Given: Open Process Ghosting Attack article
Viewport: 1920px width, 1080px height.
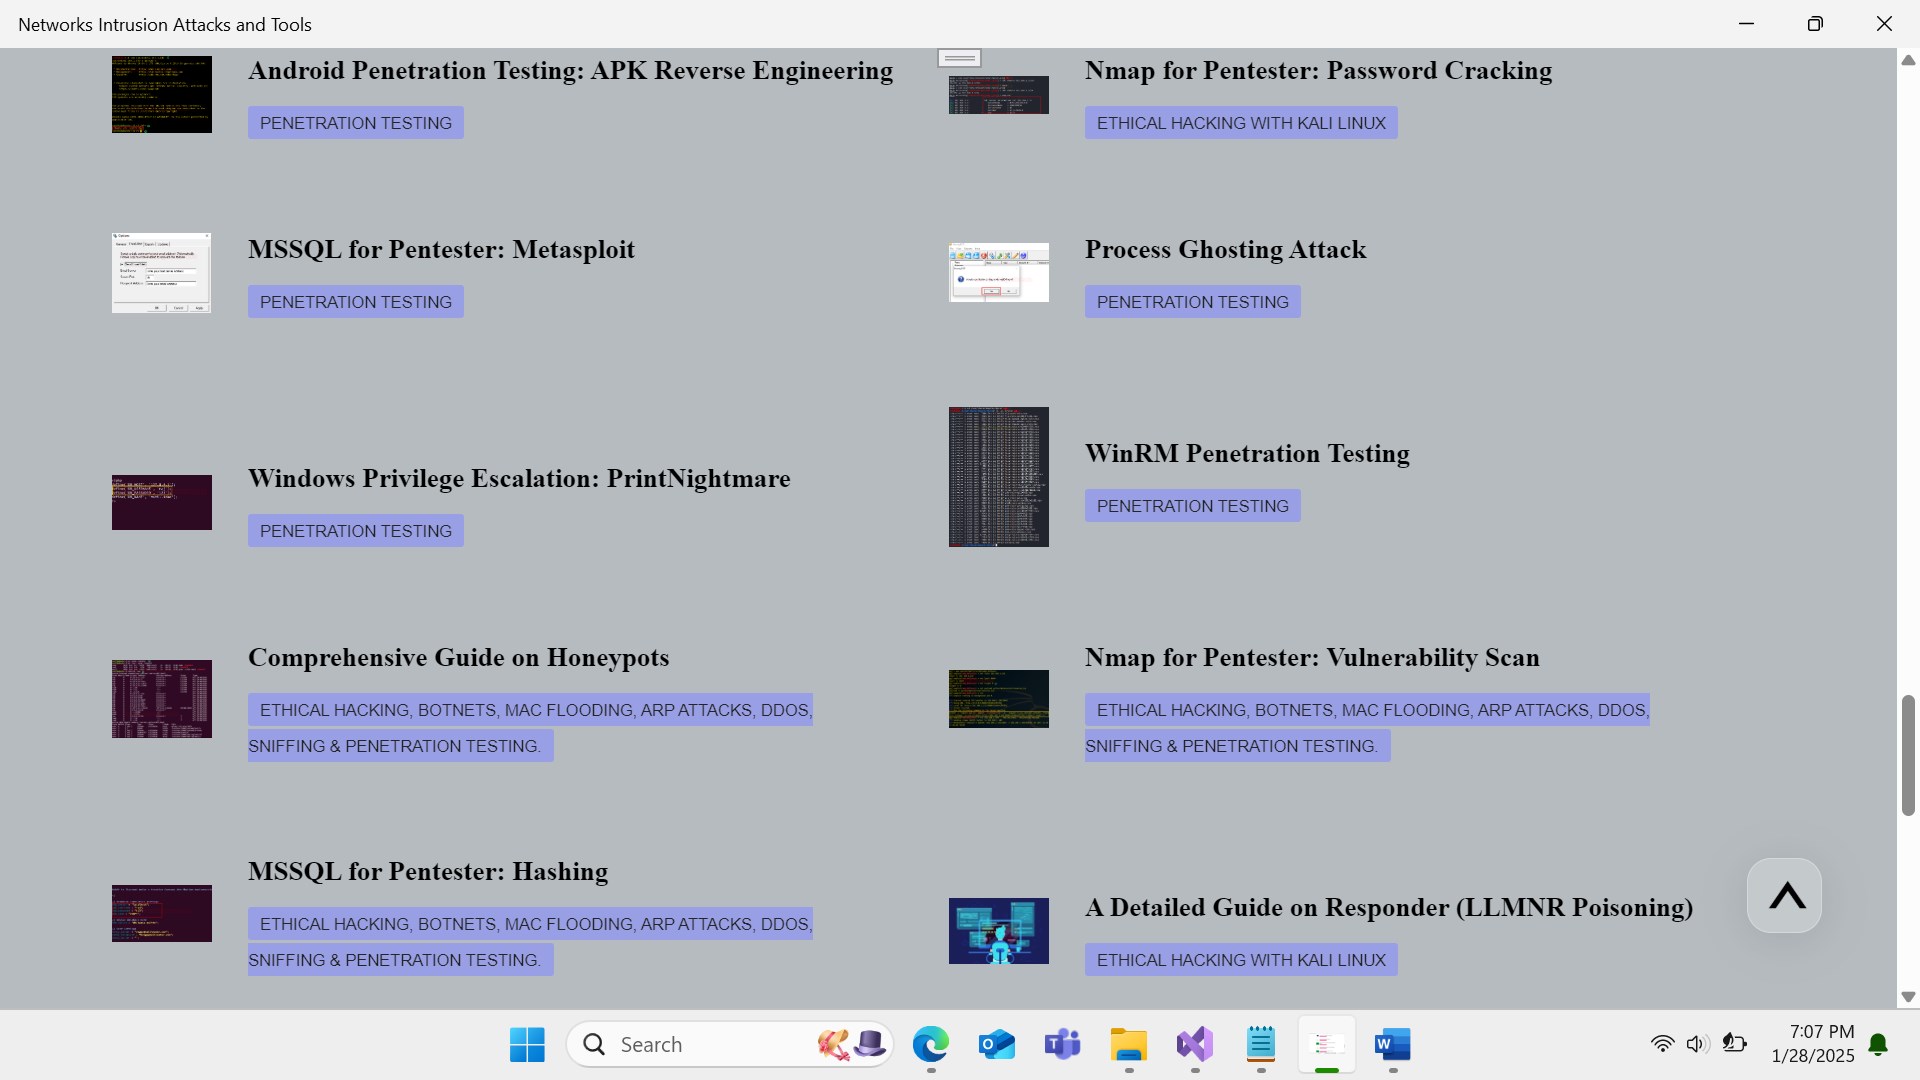Looking at the screenshot, I should pyautogui.click(x=1225, y=249).
